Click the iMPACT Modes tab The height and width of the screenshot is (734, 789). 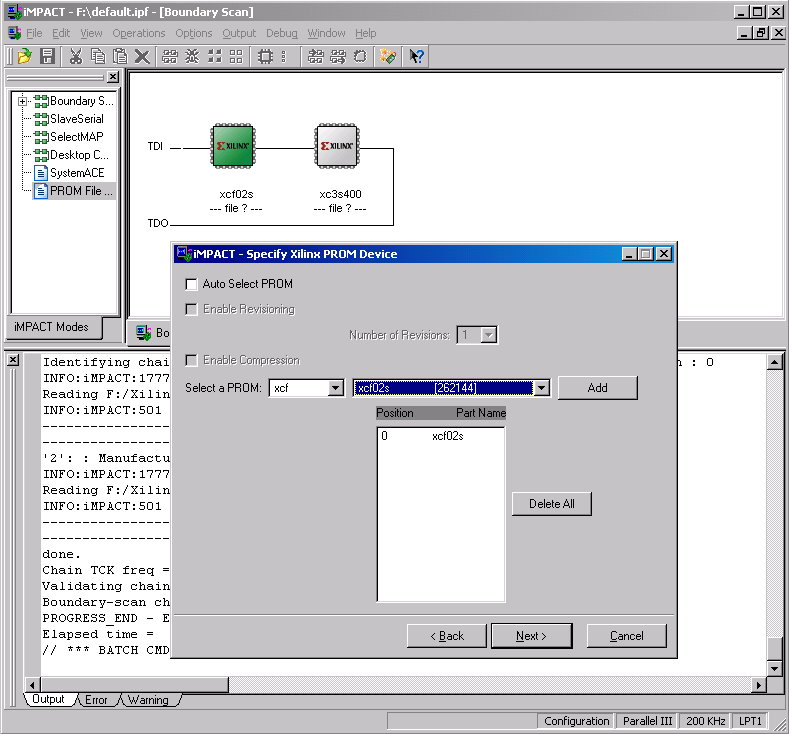(x=51, y=327)
